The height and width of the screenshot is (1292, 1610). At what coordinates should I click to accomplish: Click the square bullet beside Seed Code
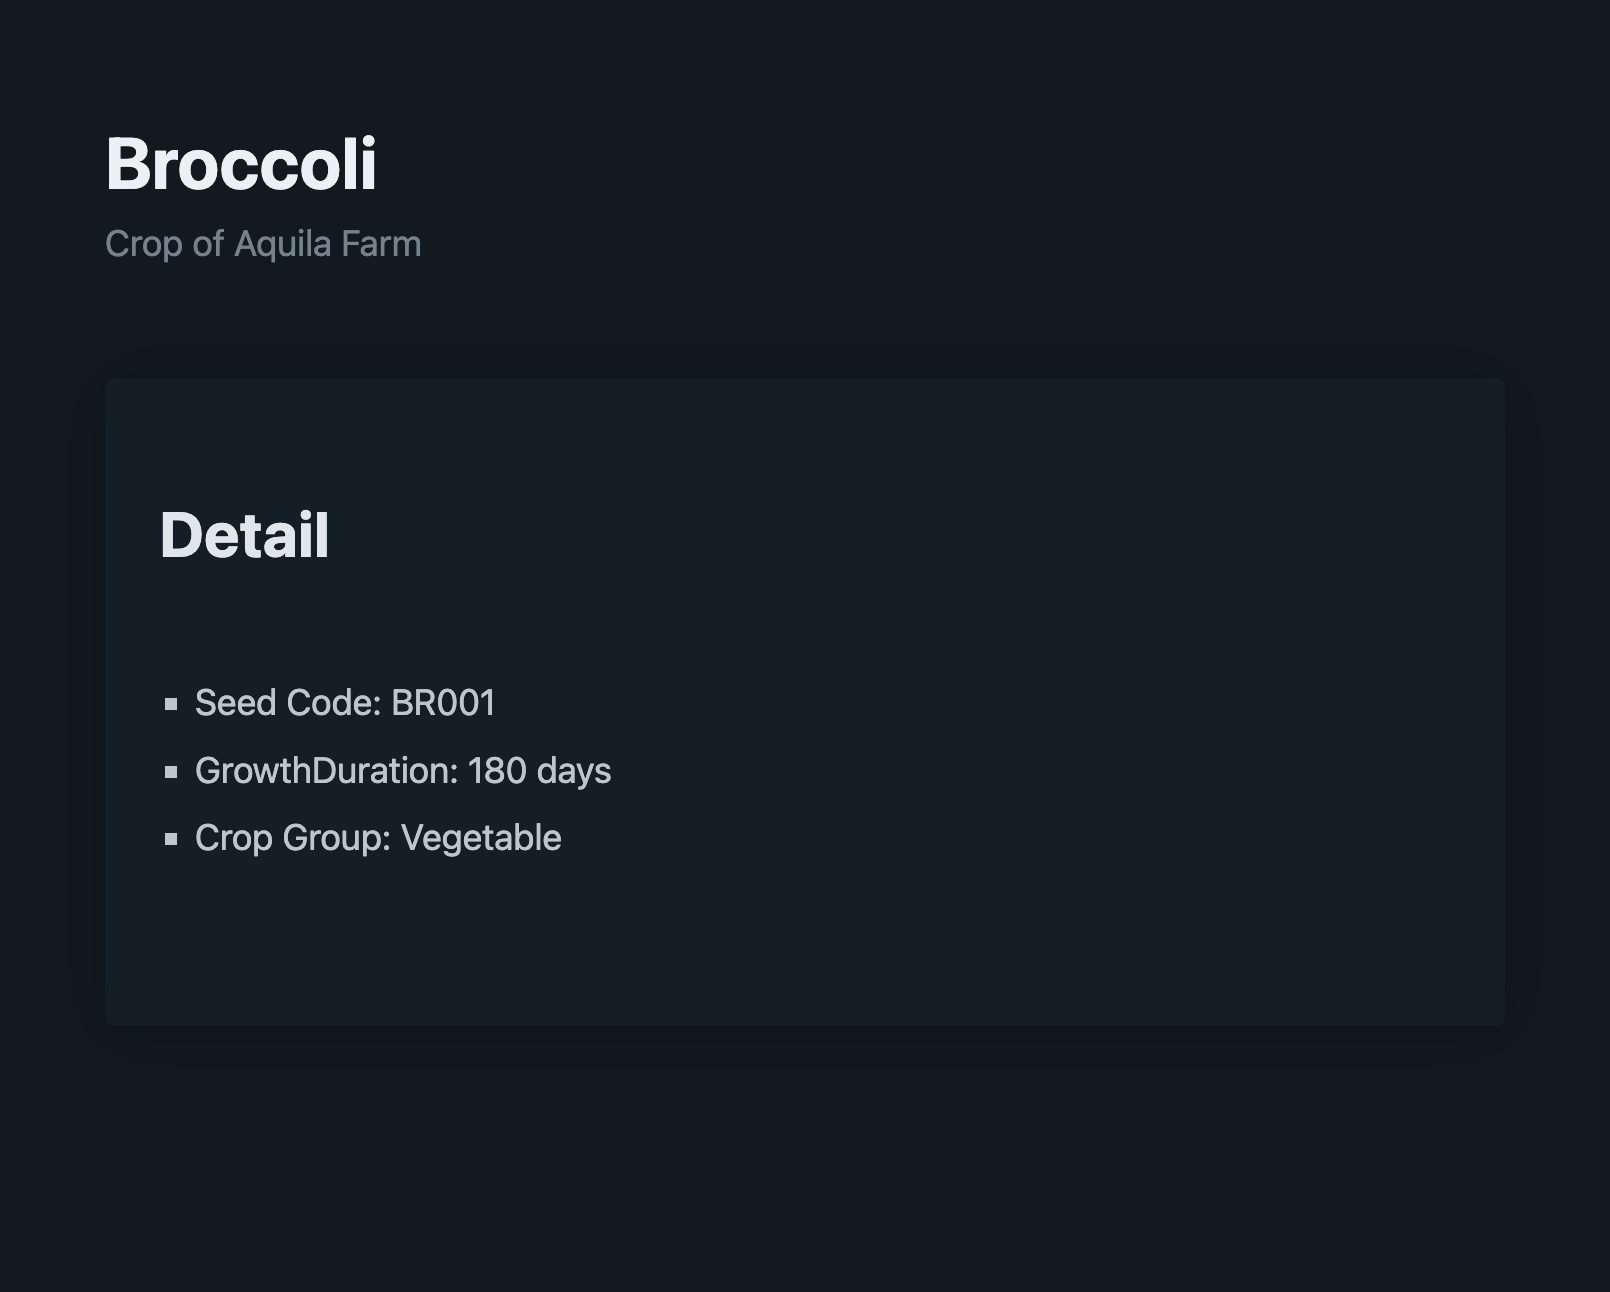(x=171, y=704)
